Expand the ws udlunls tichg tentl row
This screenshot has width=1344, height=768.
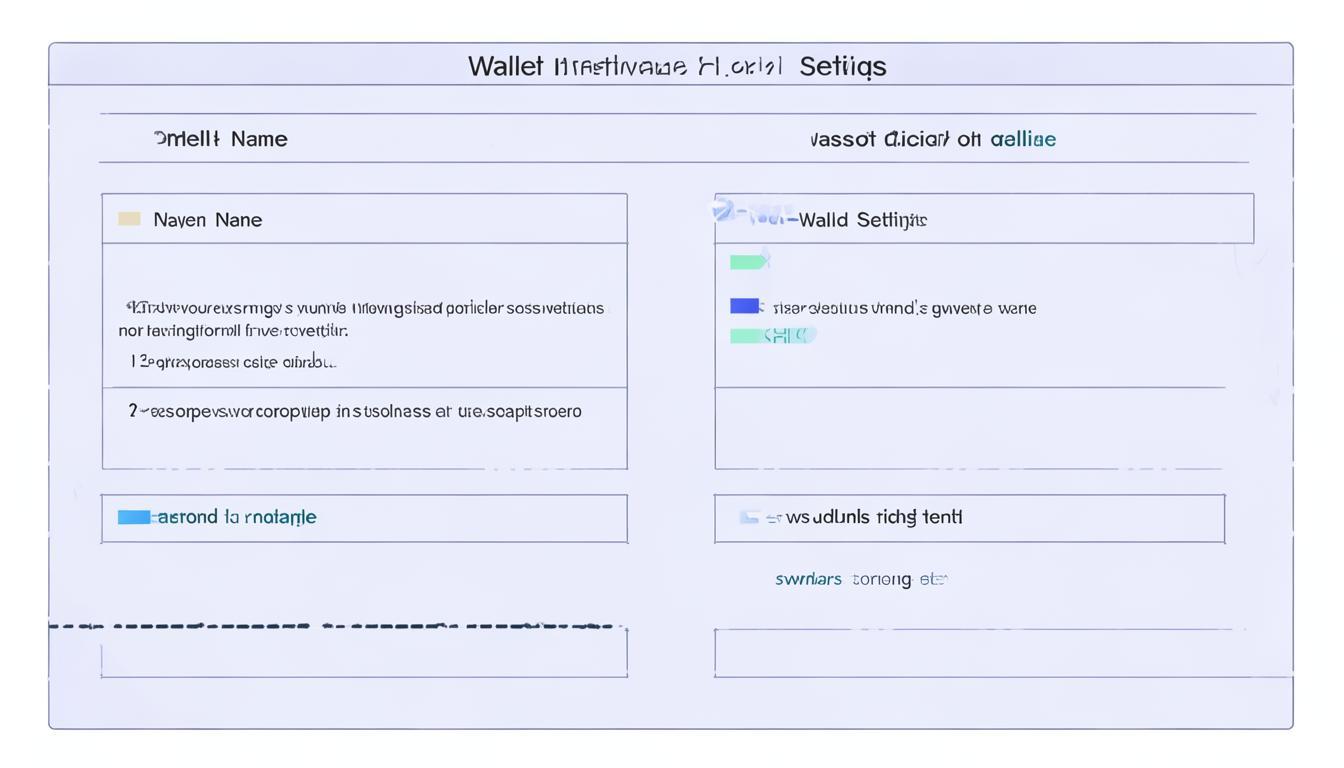point(968,518)
